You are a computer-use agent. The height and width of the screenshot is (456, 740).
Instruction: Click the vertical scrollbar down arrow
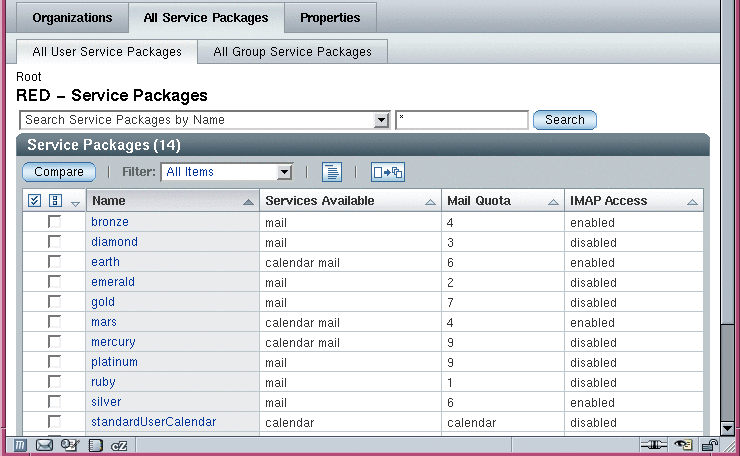(727, 429)
